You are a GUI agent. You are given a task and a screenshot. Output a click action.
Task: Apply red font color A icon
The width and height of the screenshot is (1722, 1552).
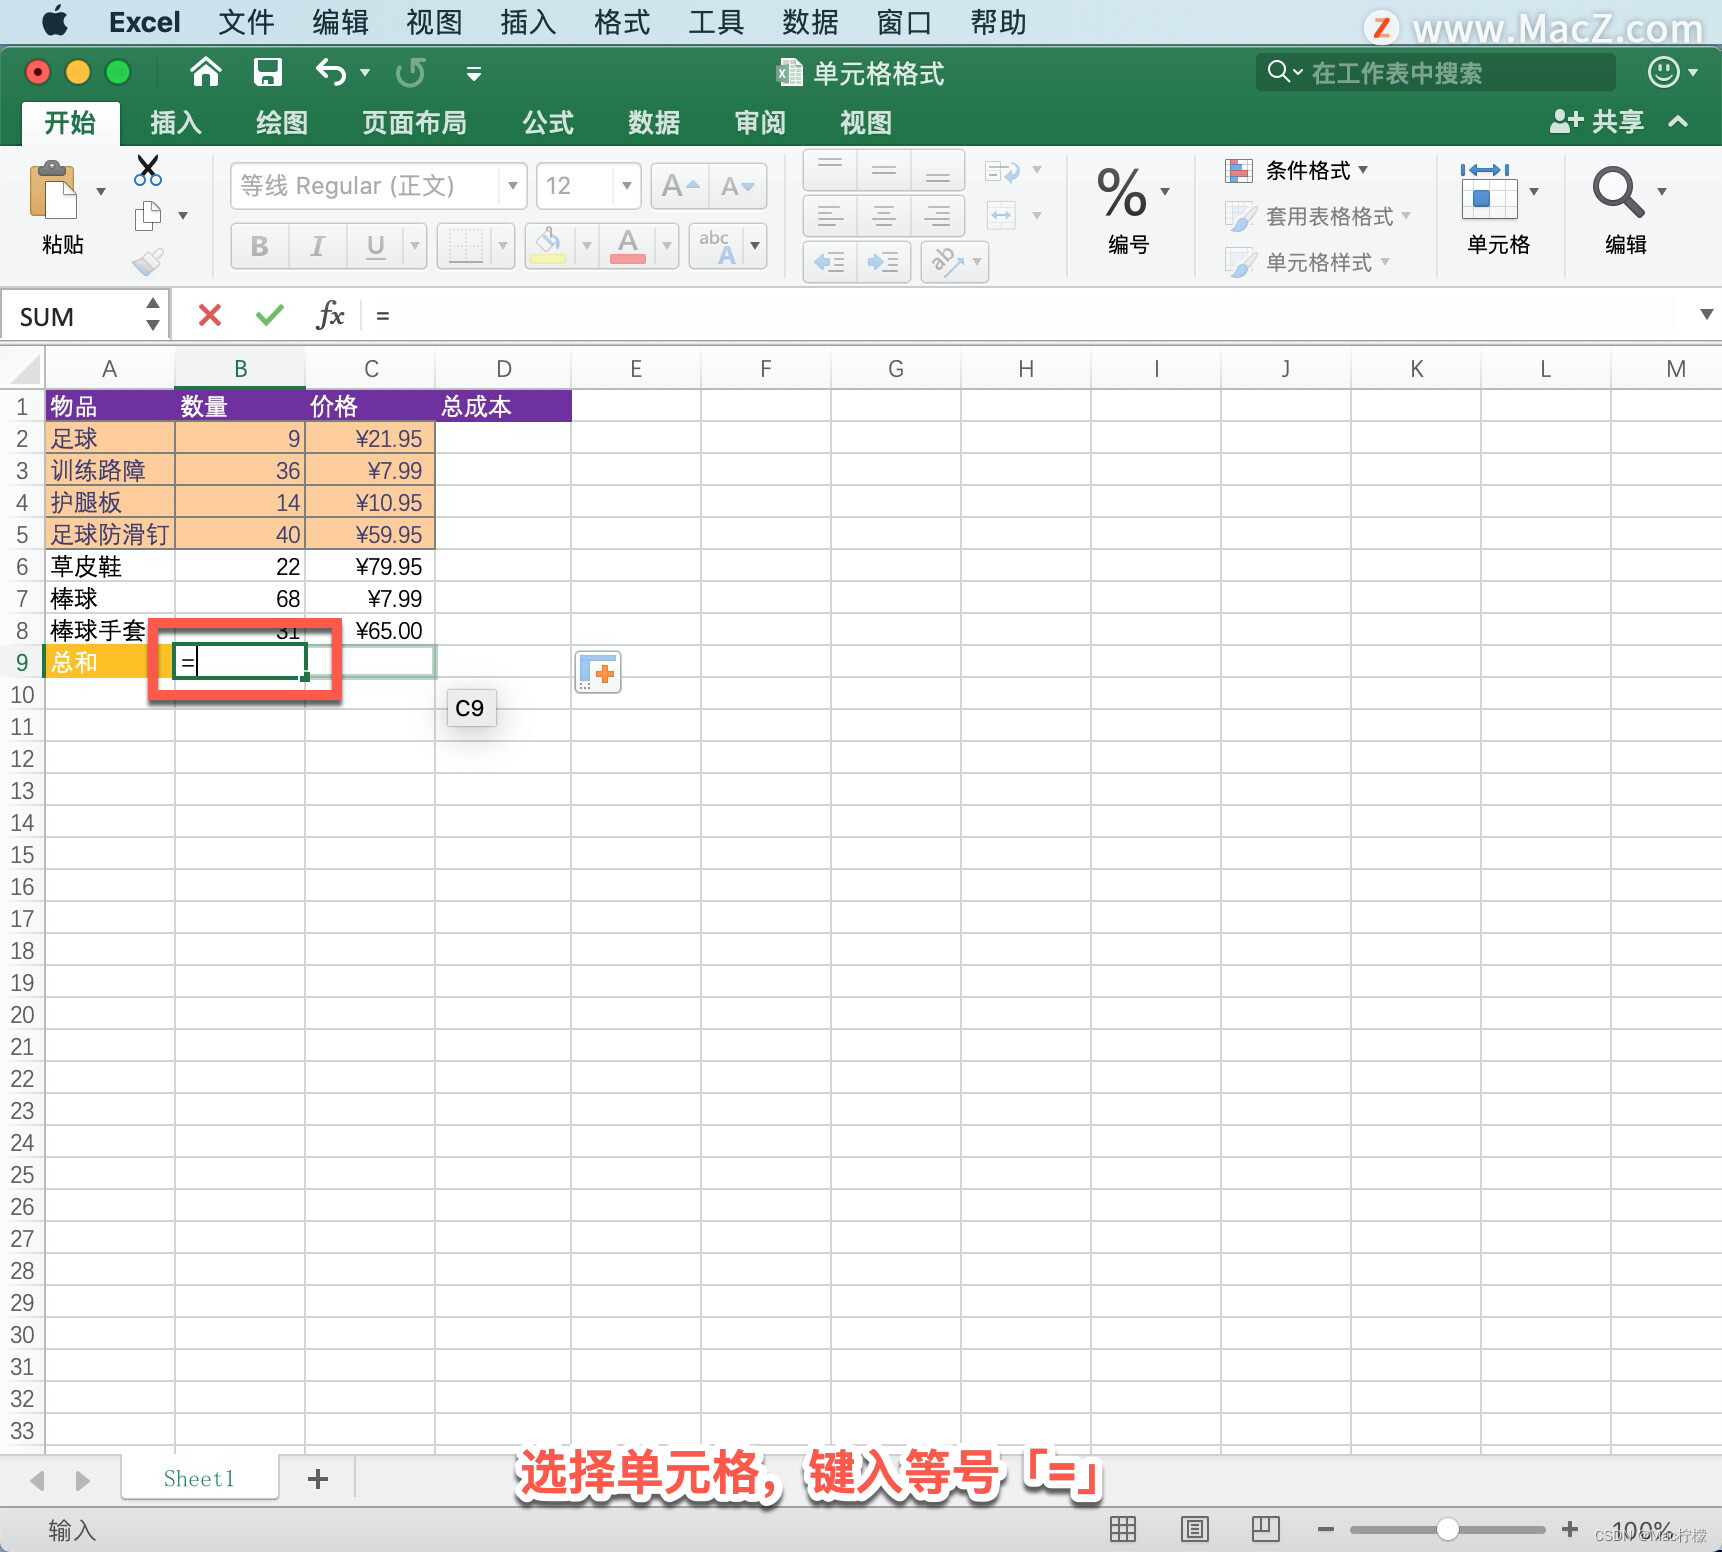pos(628,245)
